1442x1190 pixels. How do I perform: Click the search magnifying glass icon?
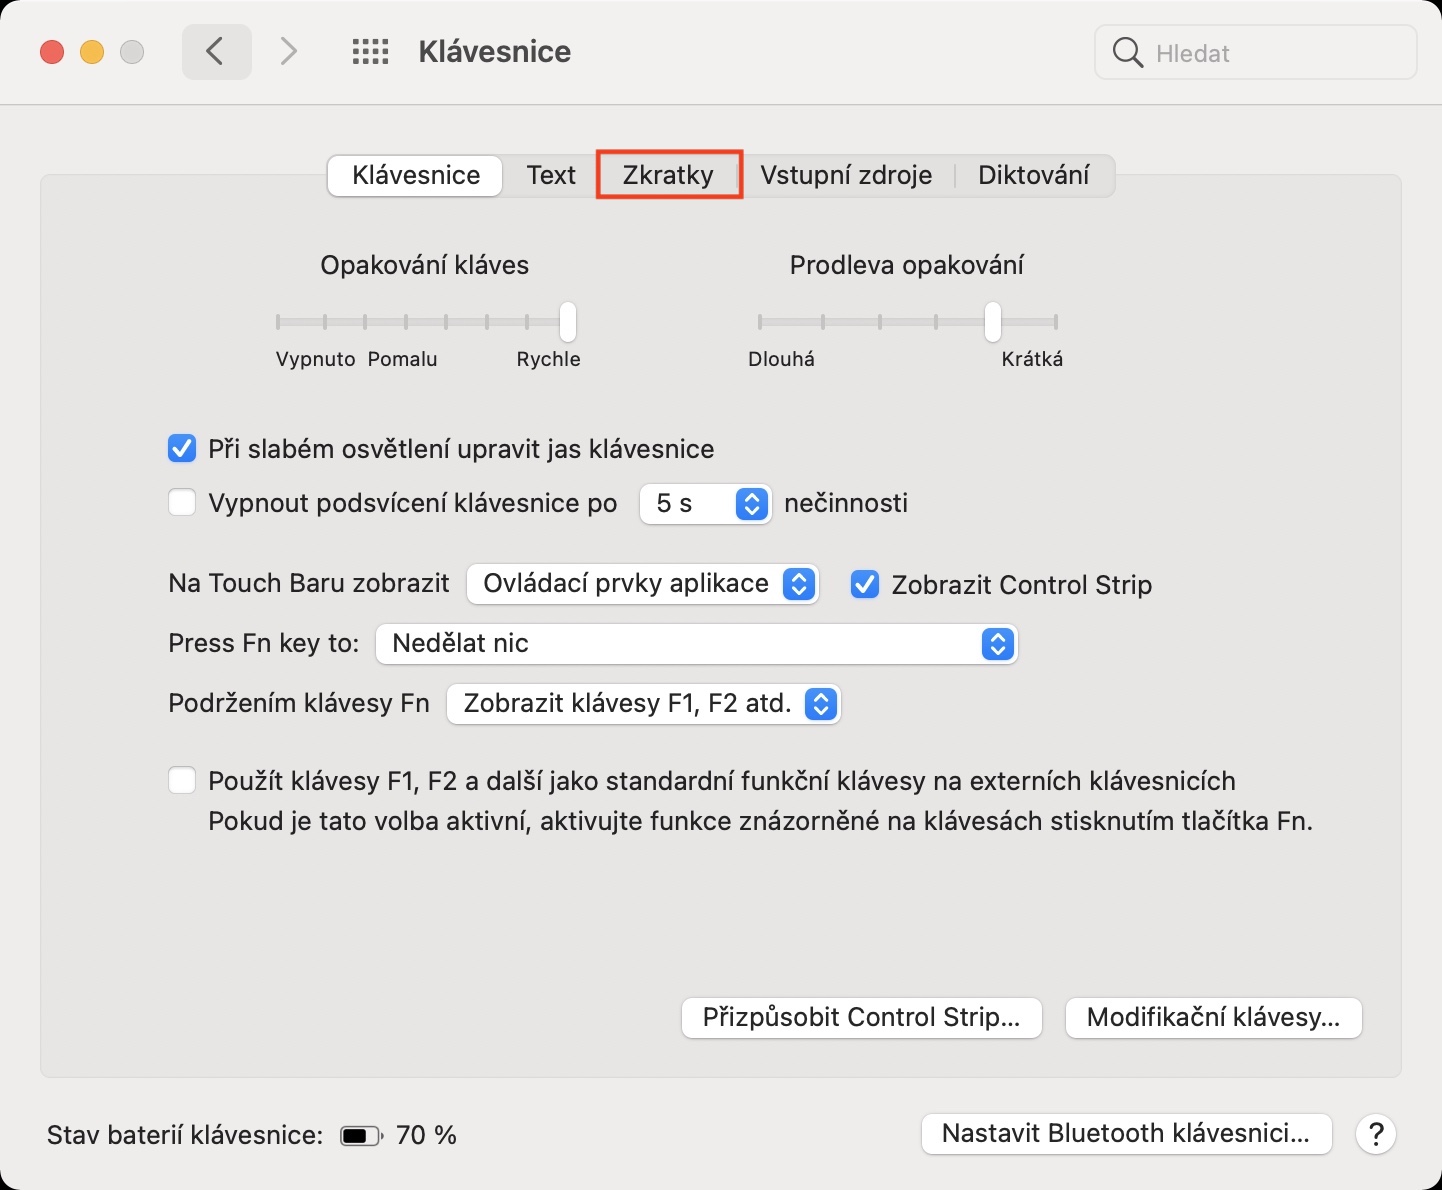tap(1127, 53)
